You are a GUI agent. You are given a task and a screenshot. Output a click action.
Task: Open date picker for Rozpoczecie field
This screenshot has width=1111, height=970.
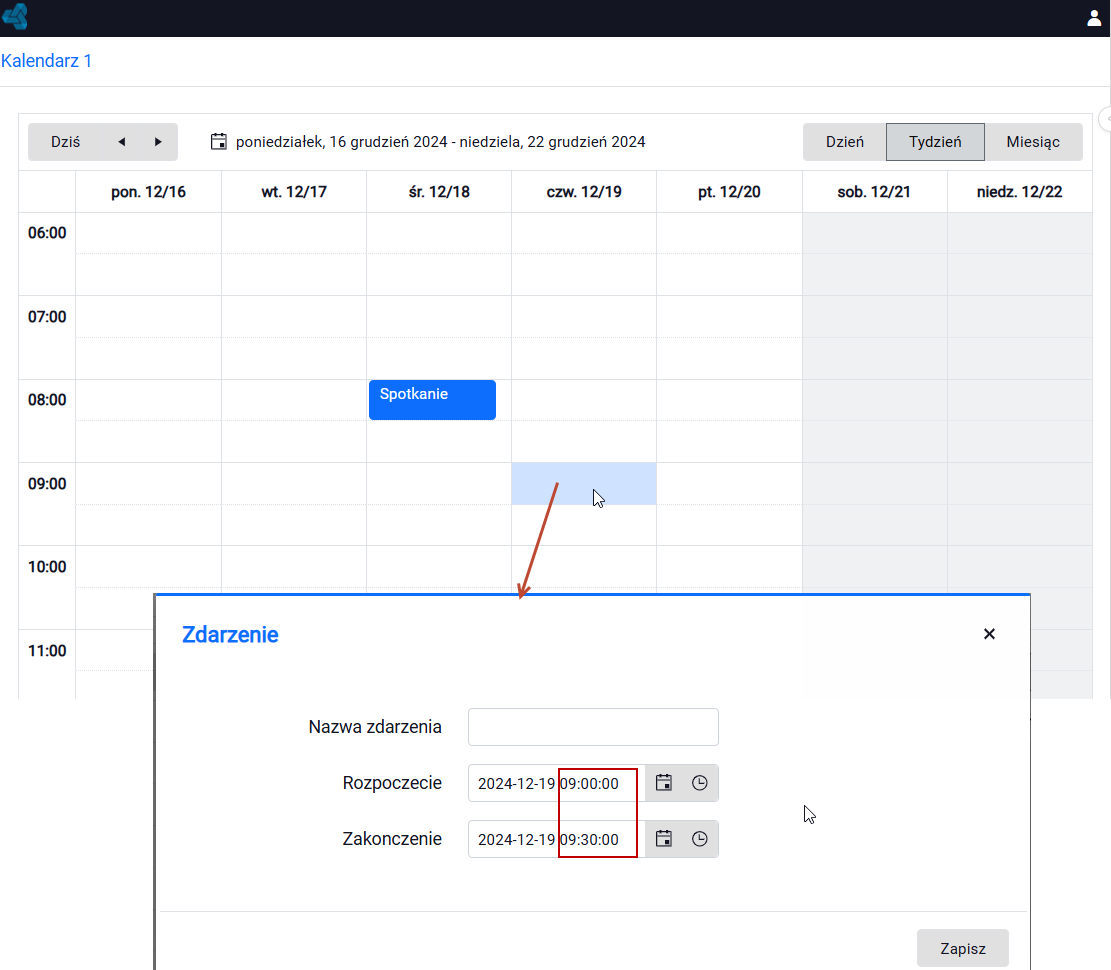(663, 783)
